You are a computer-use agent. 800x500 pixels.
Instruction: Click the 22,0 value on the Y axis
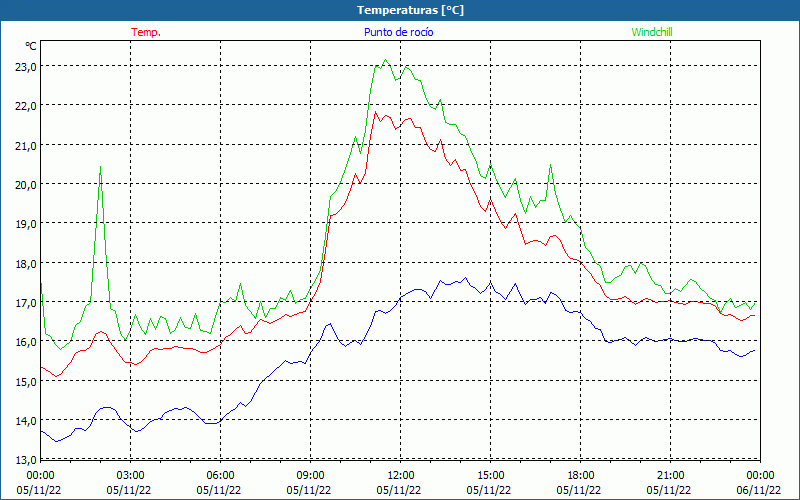(x=26, y=106)
